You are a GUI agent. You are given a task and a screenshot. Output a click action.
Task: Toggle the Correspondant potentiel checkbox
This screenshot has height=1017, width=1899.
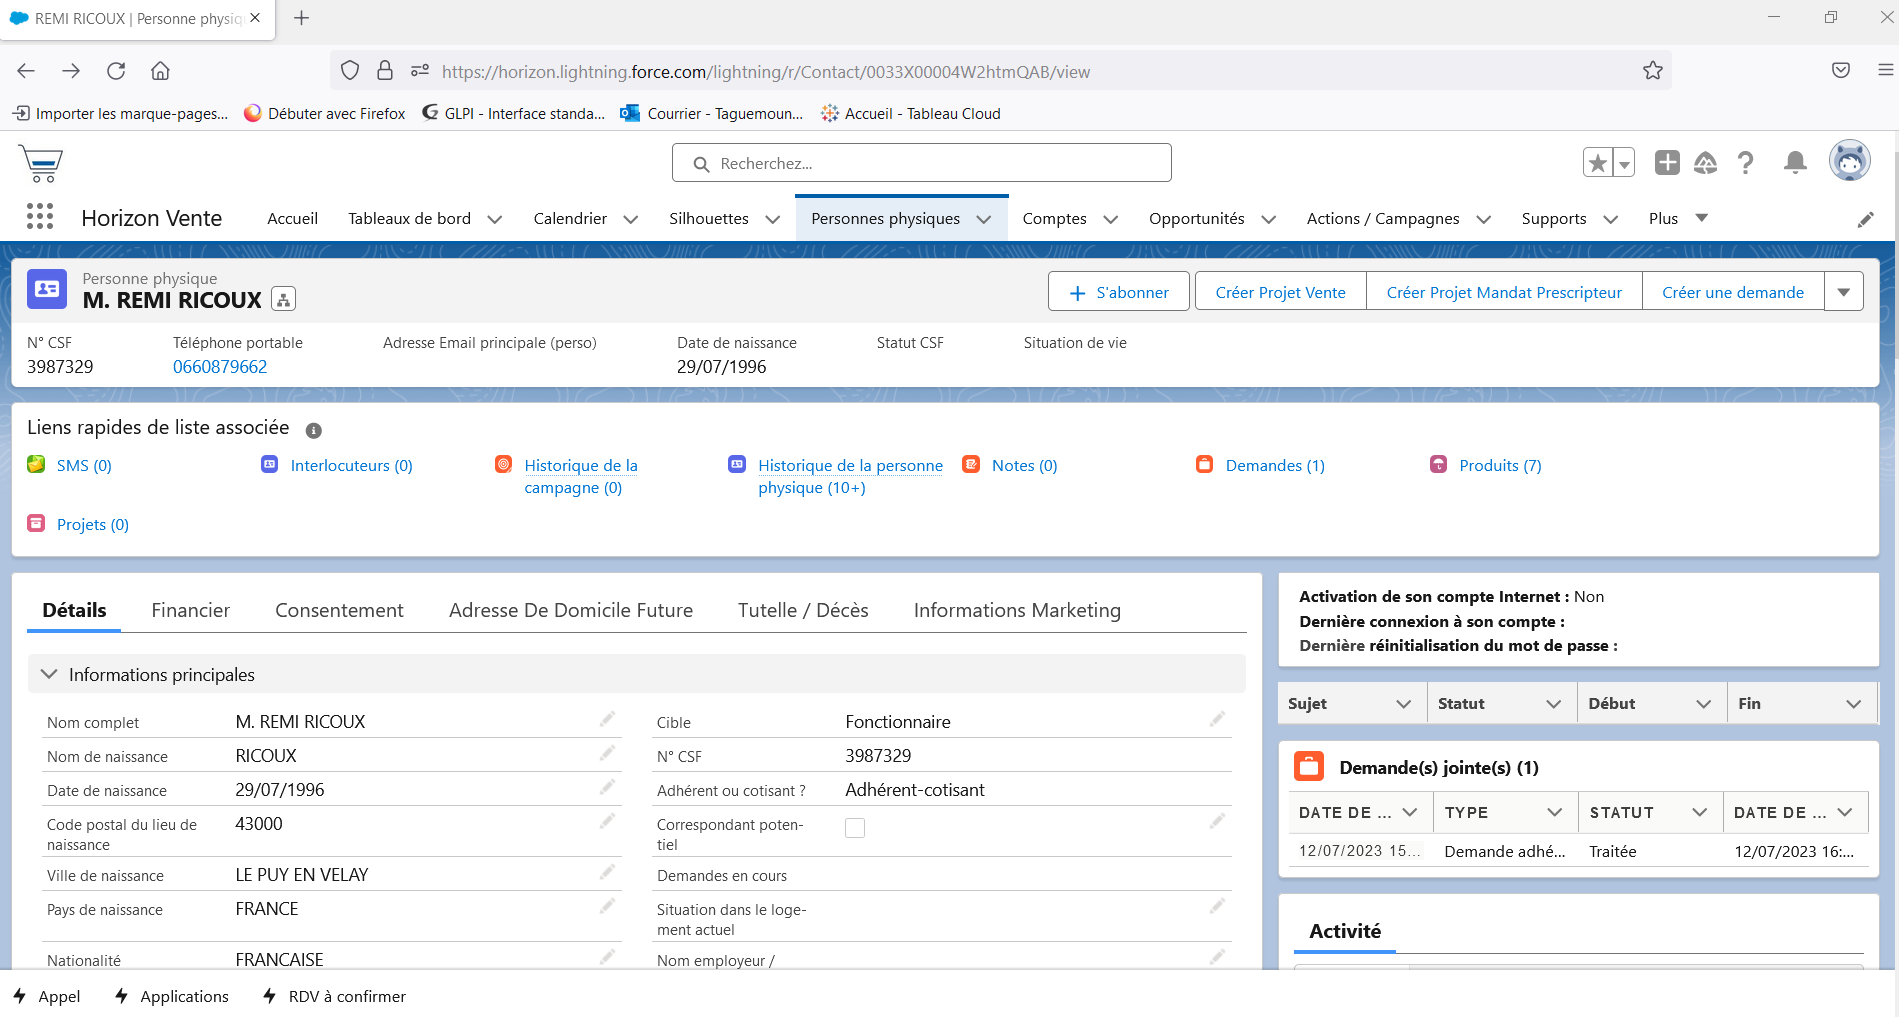(855, 828)
